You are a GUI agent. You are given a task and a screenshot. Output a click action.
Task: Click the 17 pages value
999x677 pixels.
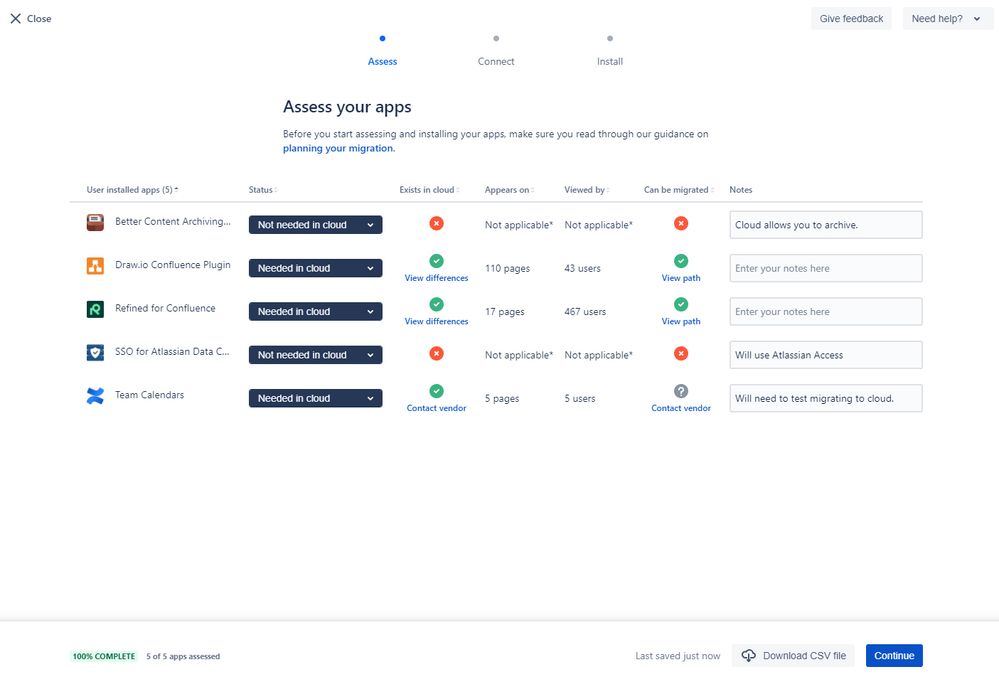coord(505,311)
